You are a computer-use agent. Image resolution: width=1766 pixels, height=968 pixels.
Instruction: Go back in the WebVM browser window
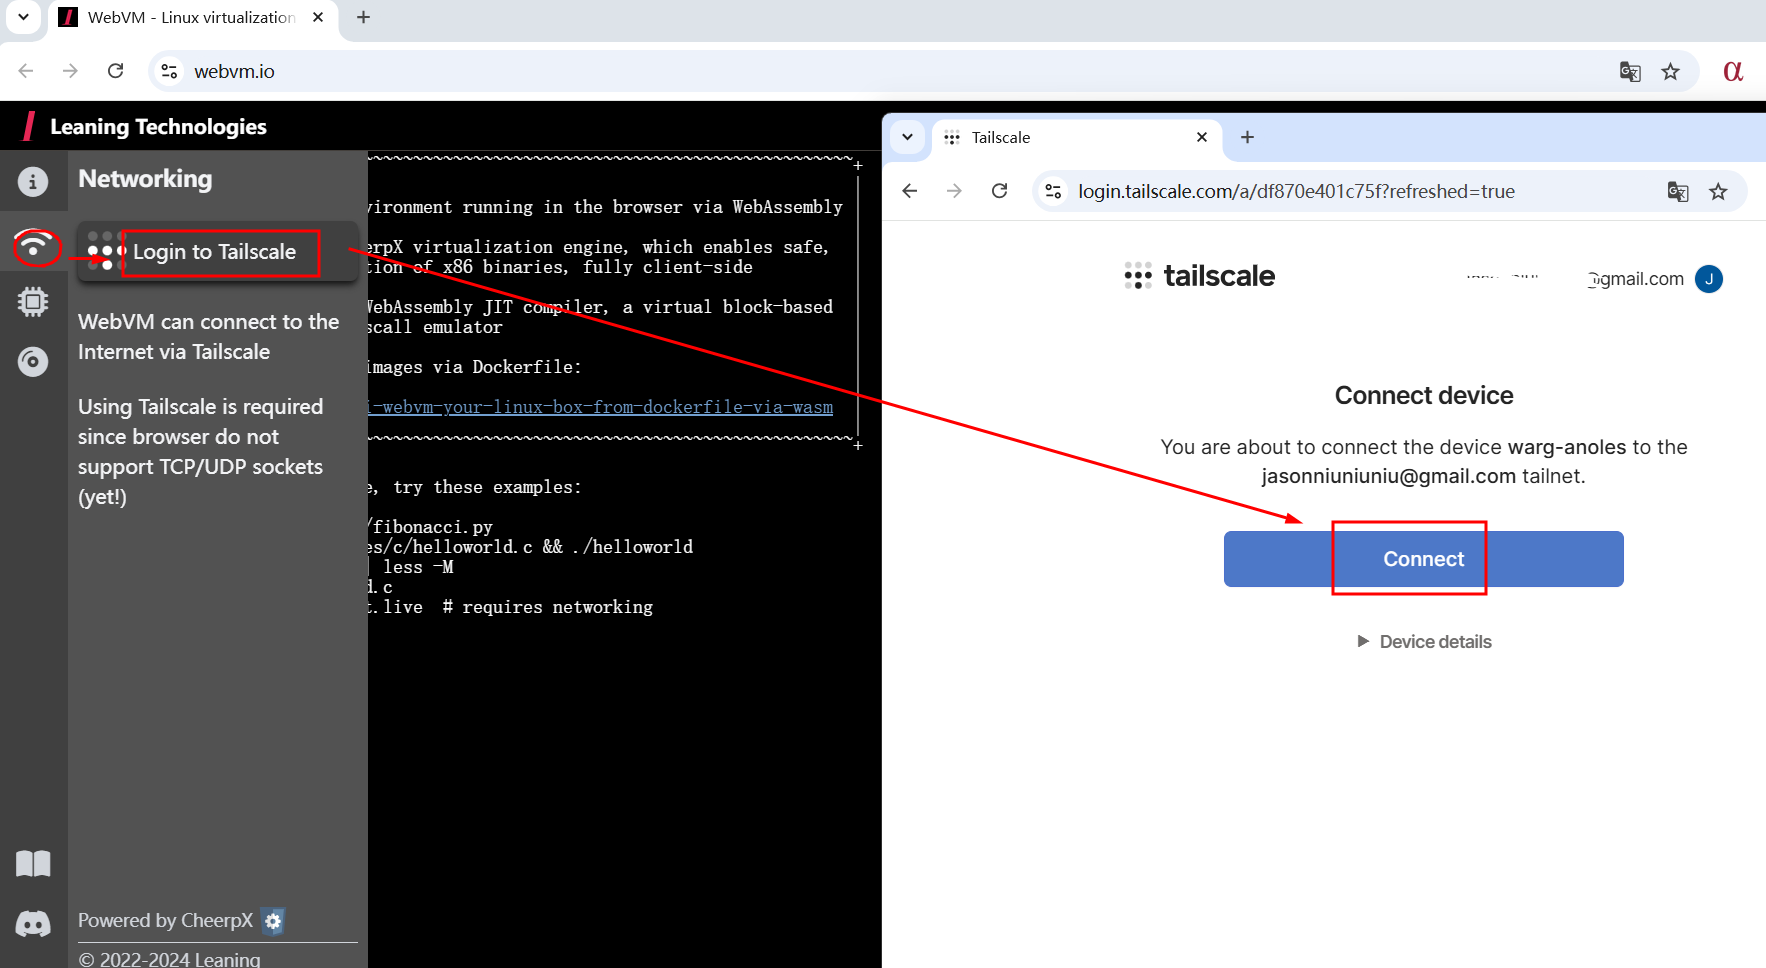tap(26, 71)
